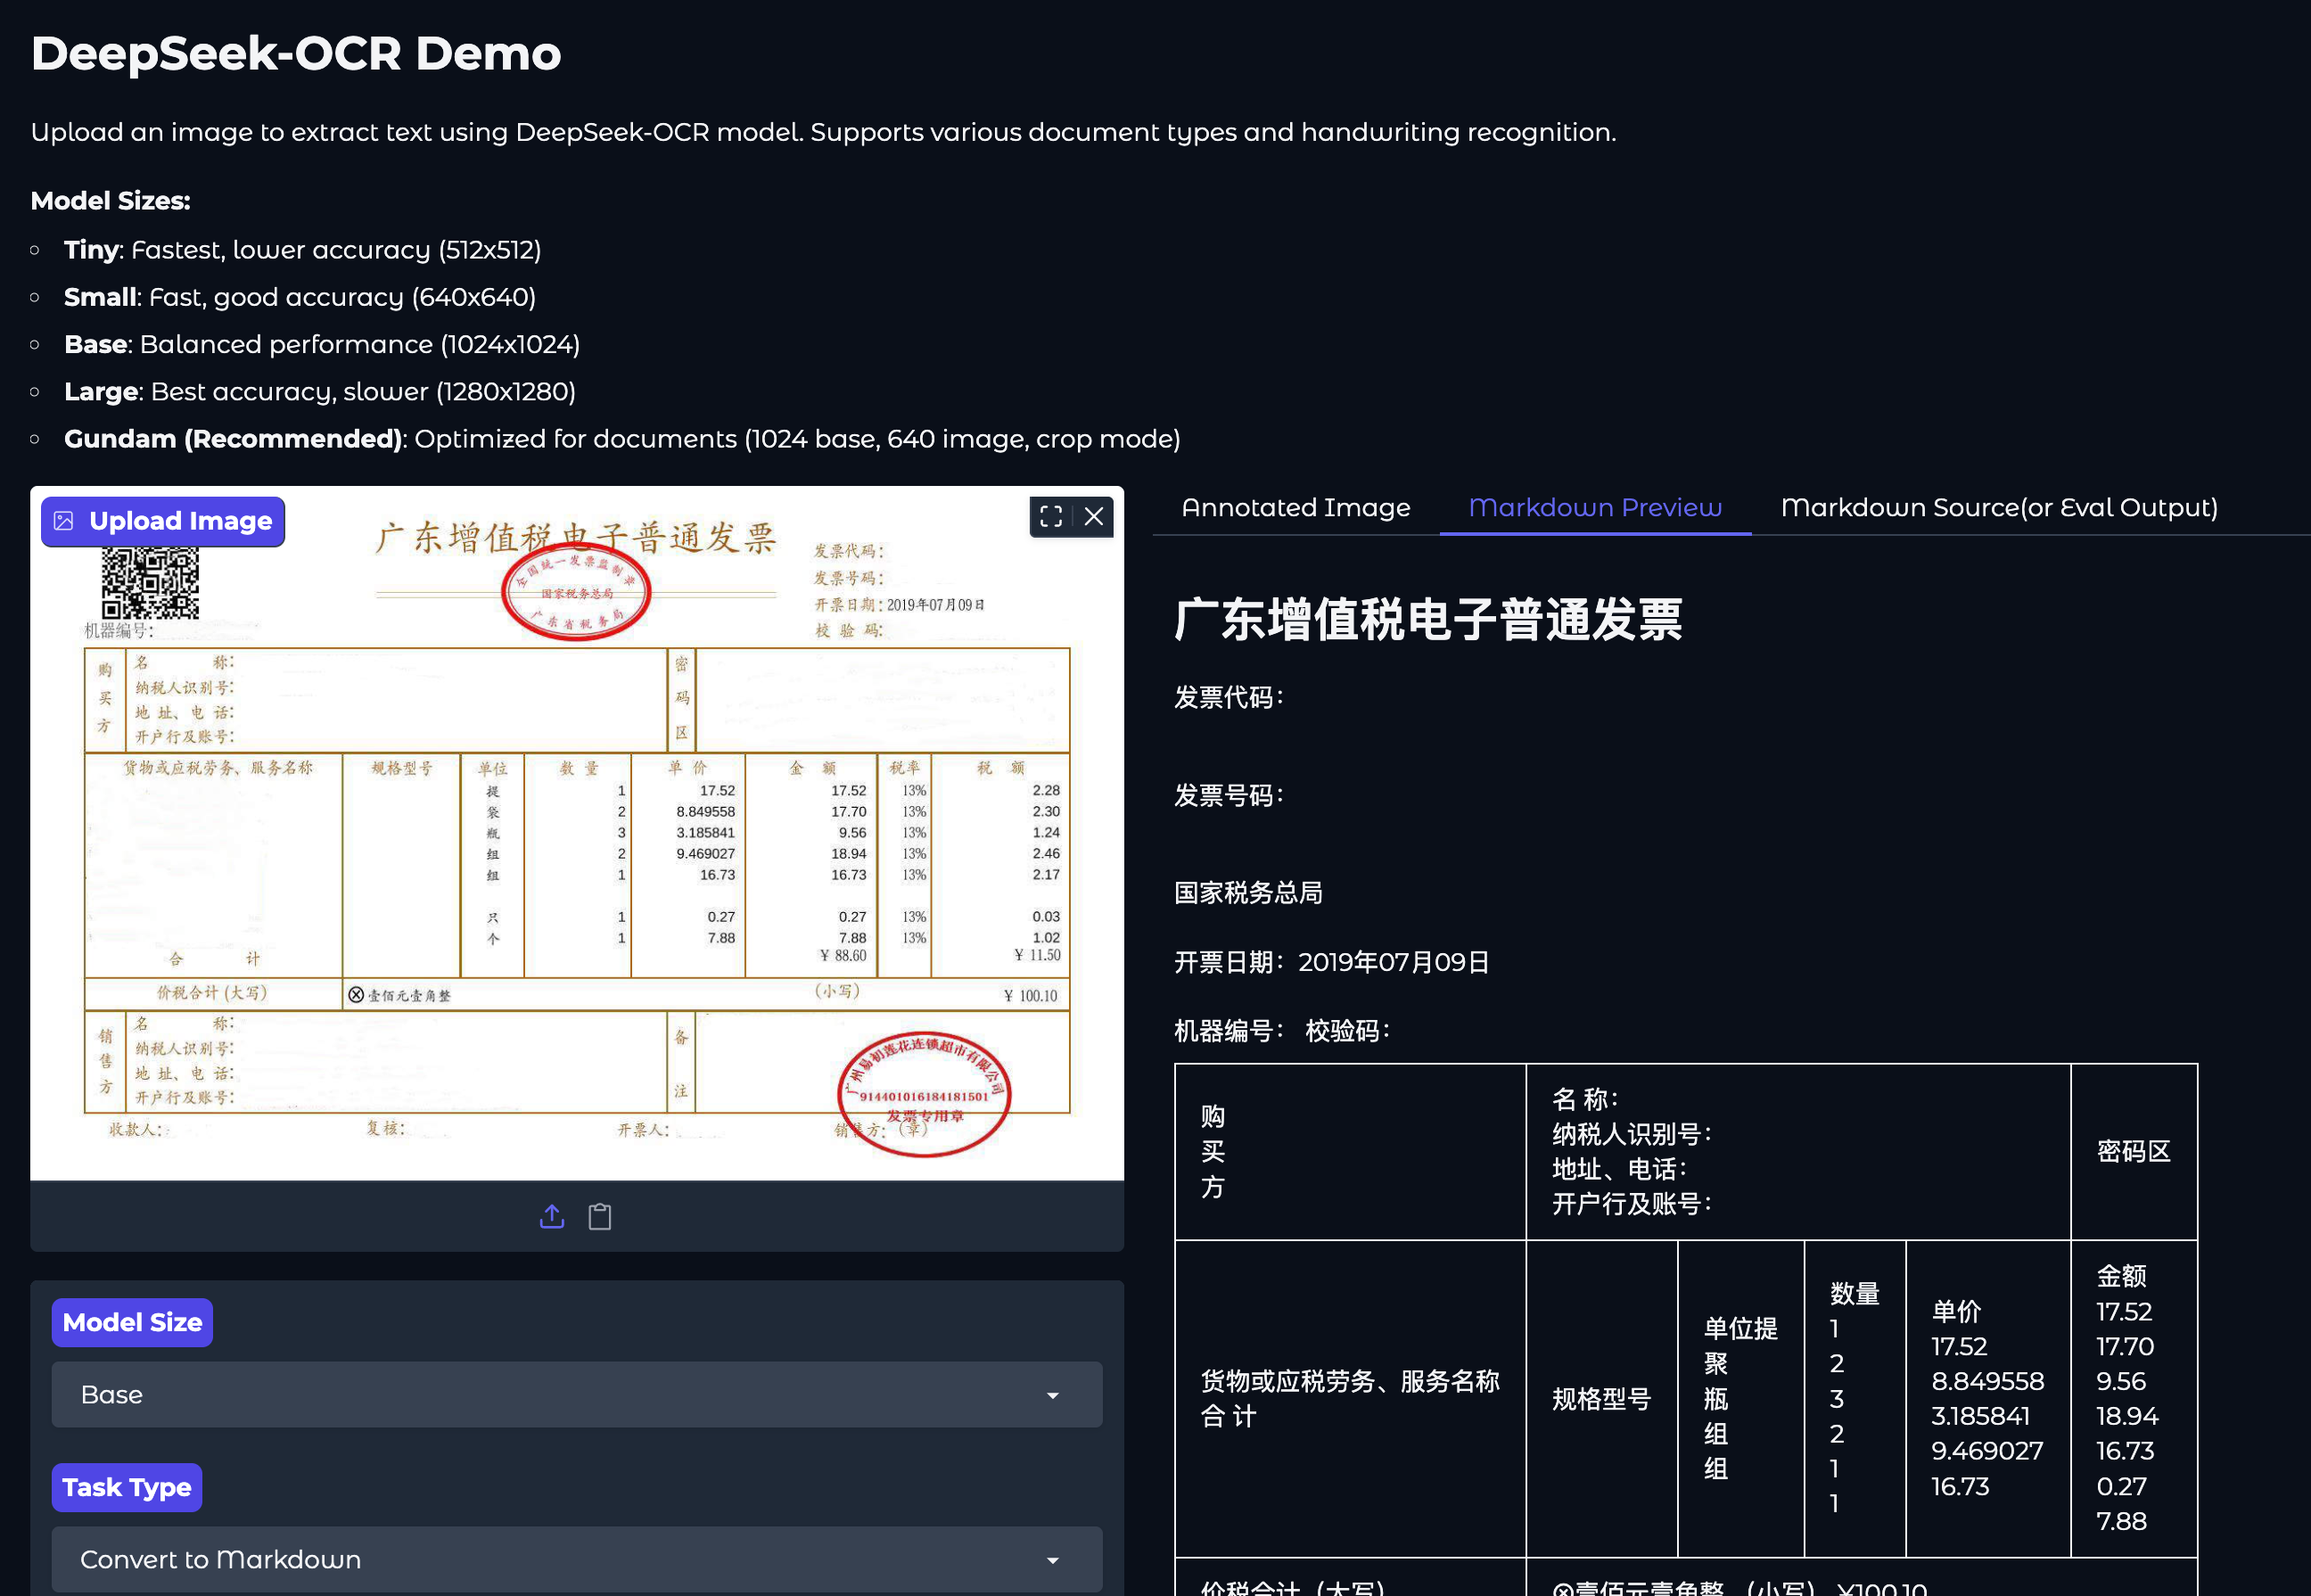
Task: Open Task Type dropdown arrow
Action: [x=1052, y=1560]
